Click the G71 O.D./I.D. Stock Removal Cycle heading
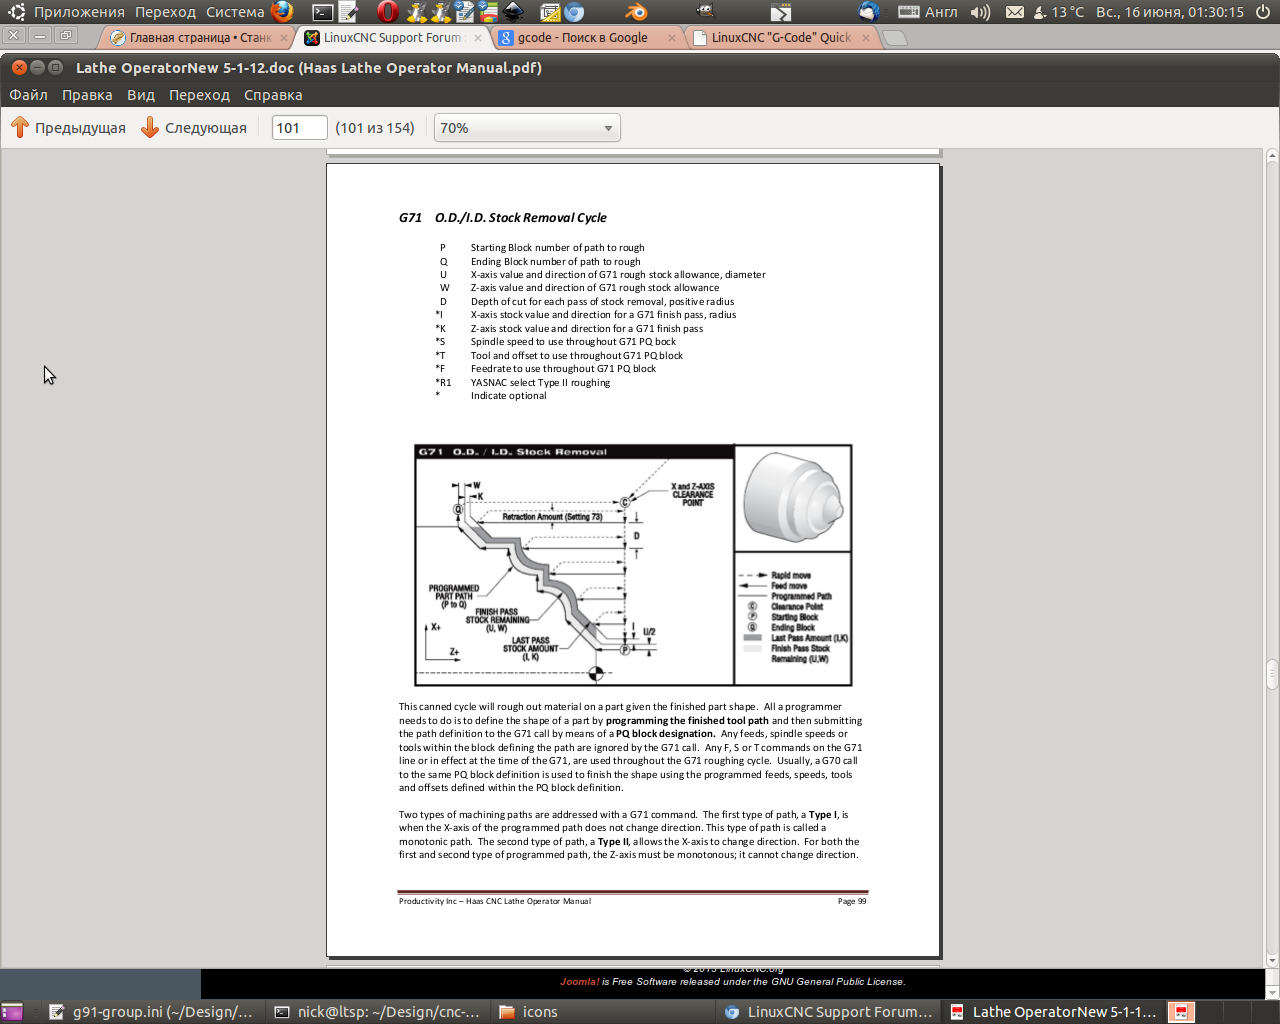This screenshot has width=1280, height=1024. click(x=502, y=217)
